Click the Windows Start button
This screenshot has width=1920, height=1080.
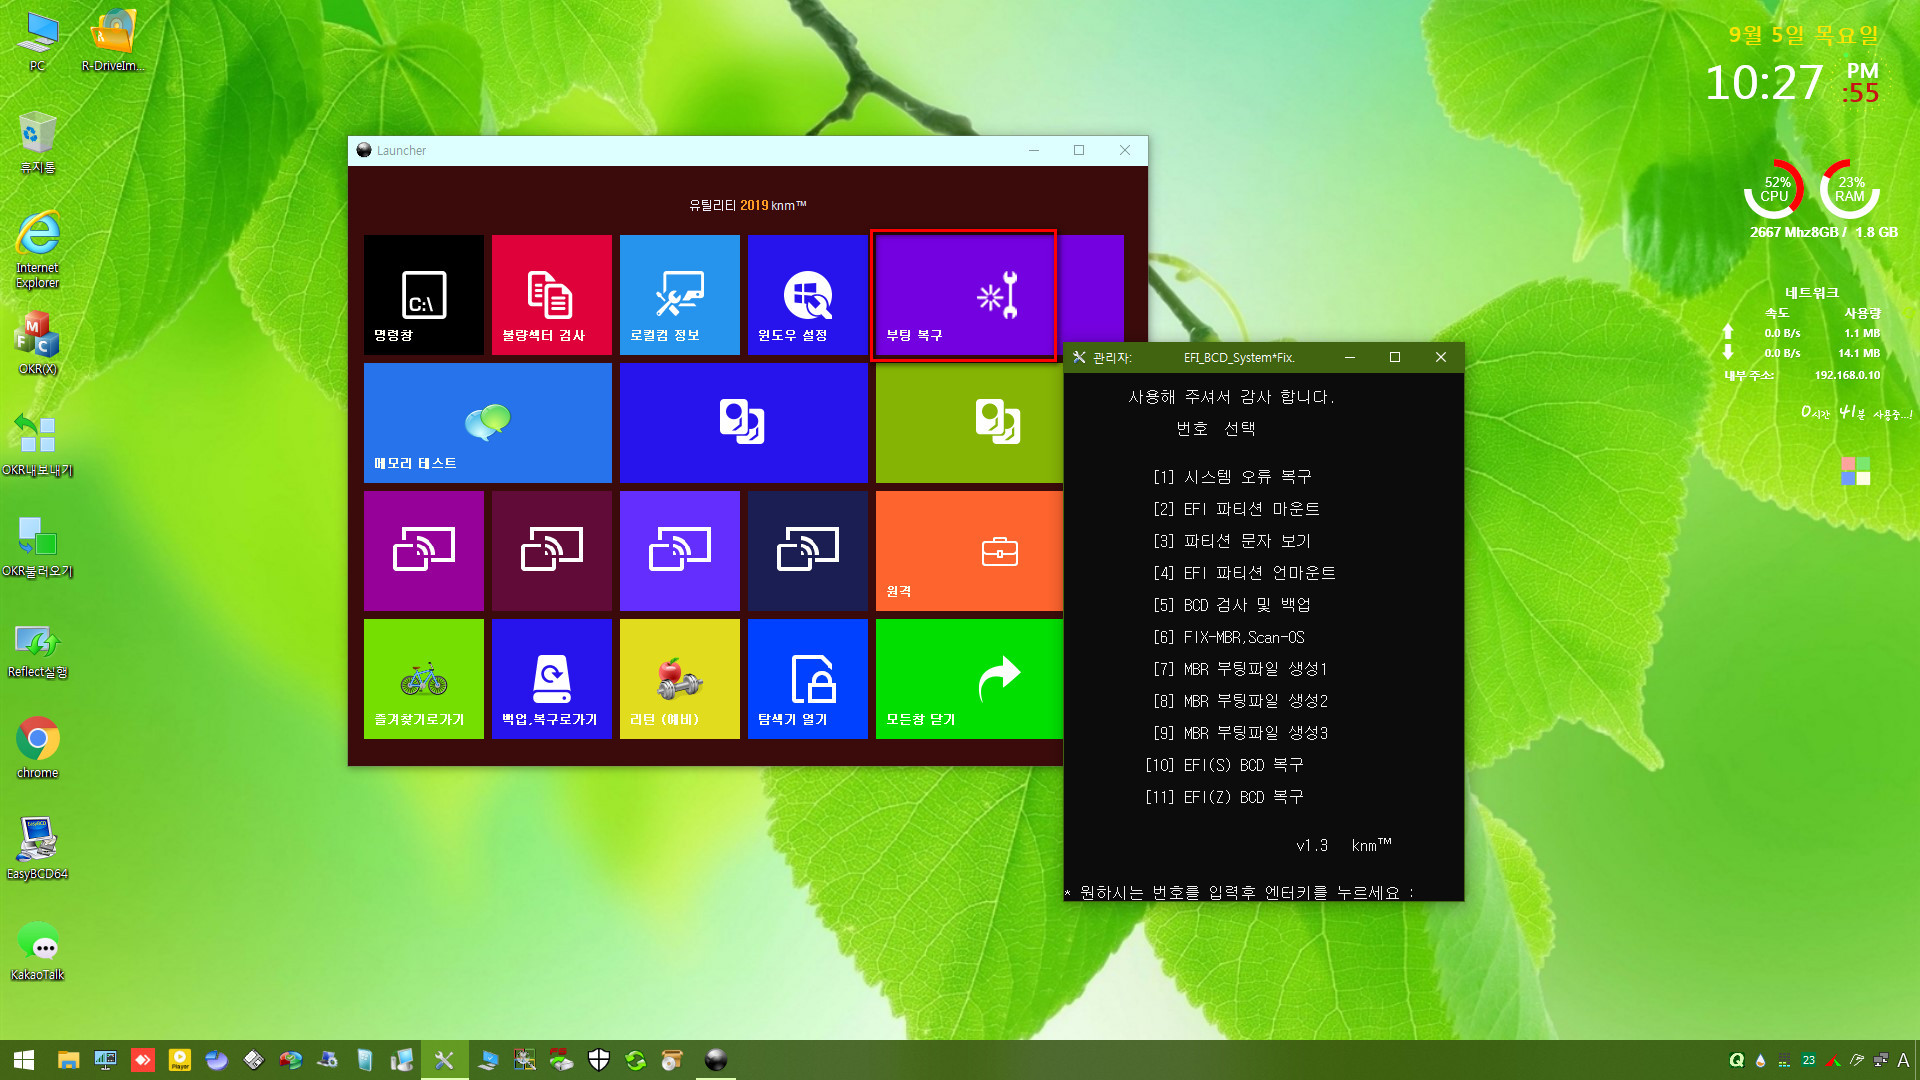[24, 1060]
